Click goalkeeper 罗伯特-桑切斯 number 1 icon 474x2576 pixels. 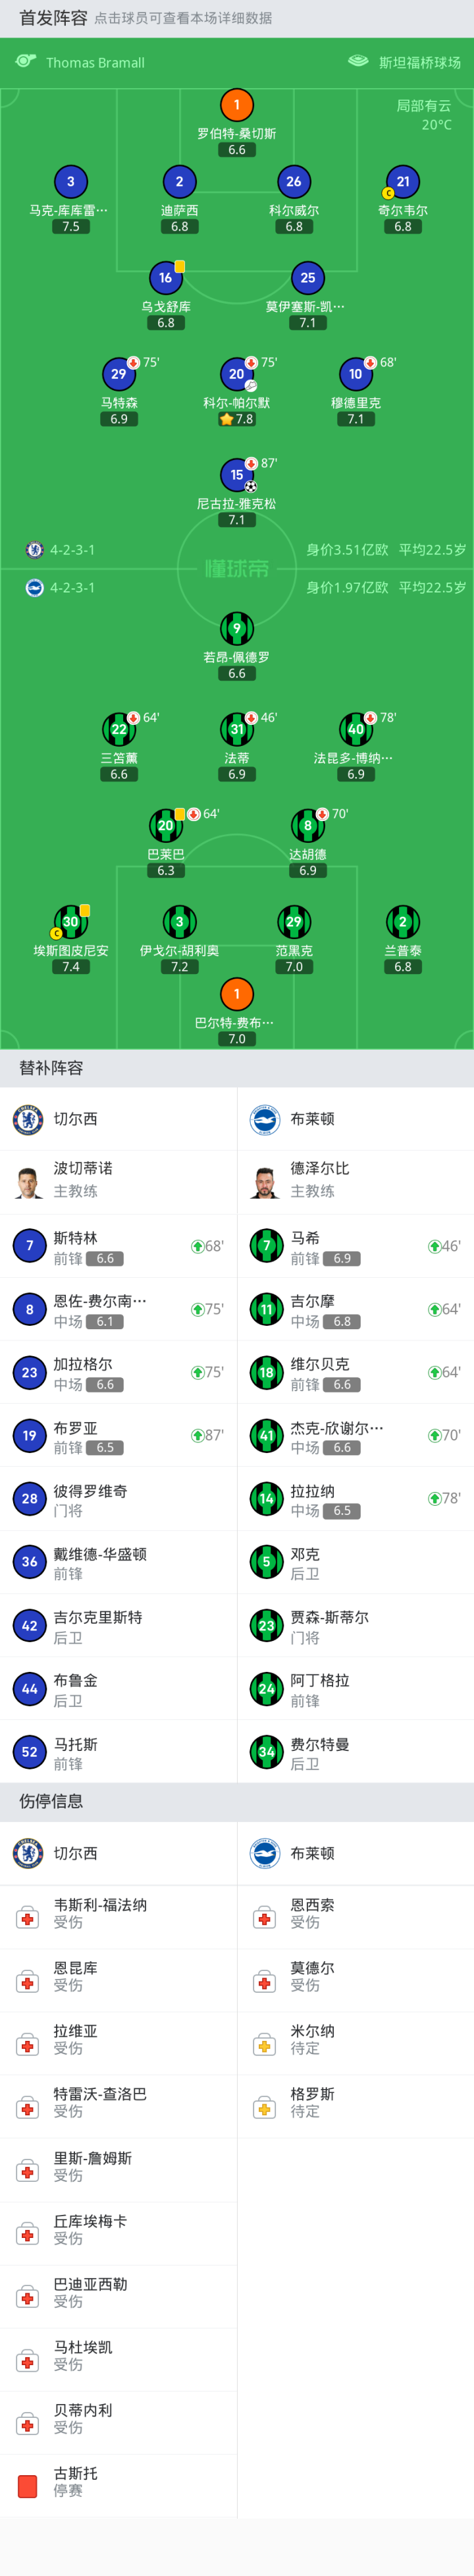click(x=237, y=105)
